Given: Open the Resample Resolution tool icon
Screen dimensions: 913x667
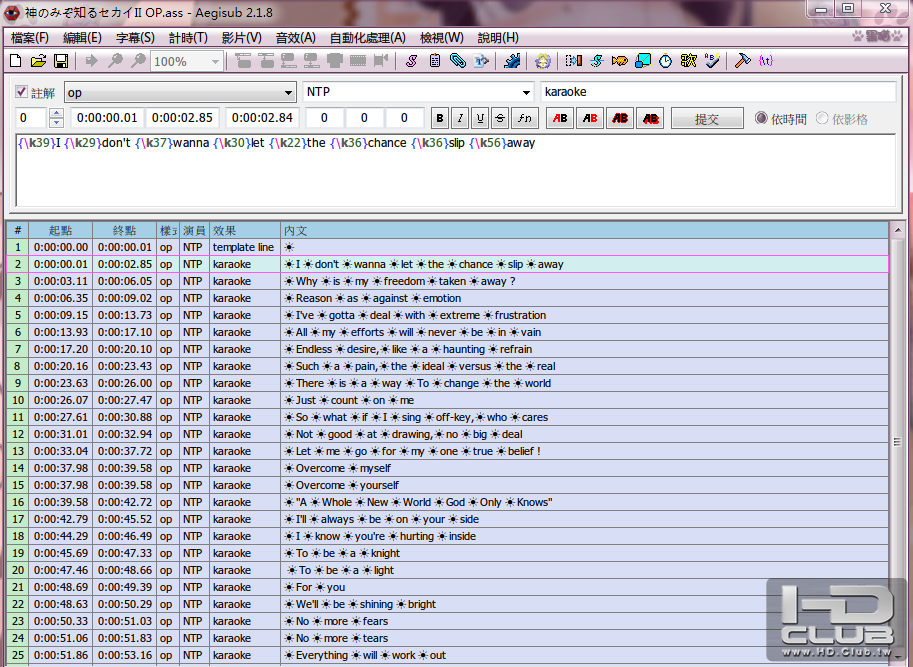Looking at the screenshot, I should coord(643,61).
